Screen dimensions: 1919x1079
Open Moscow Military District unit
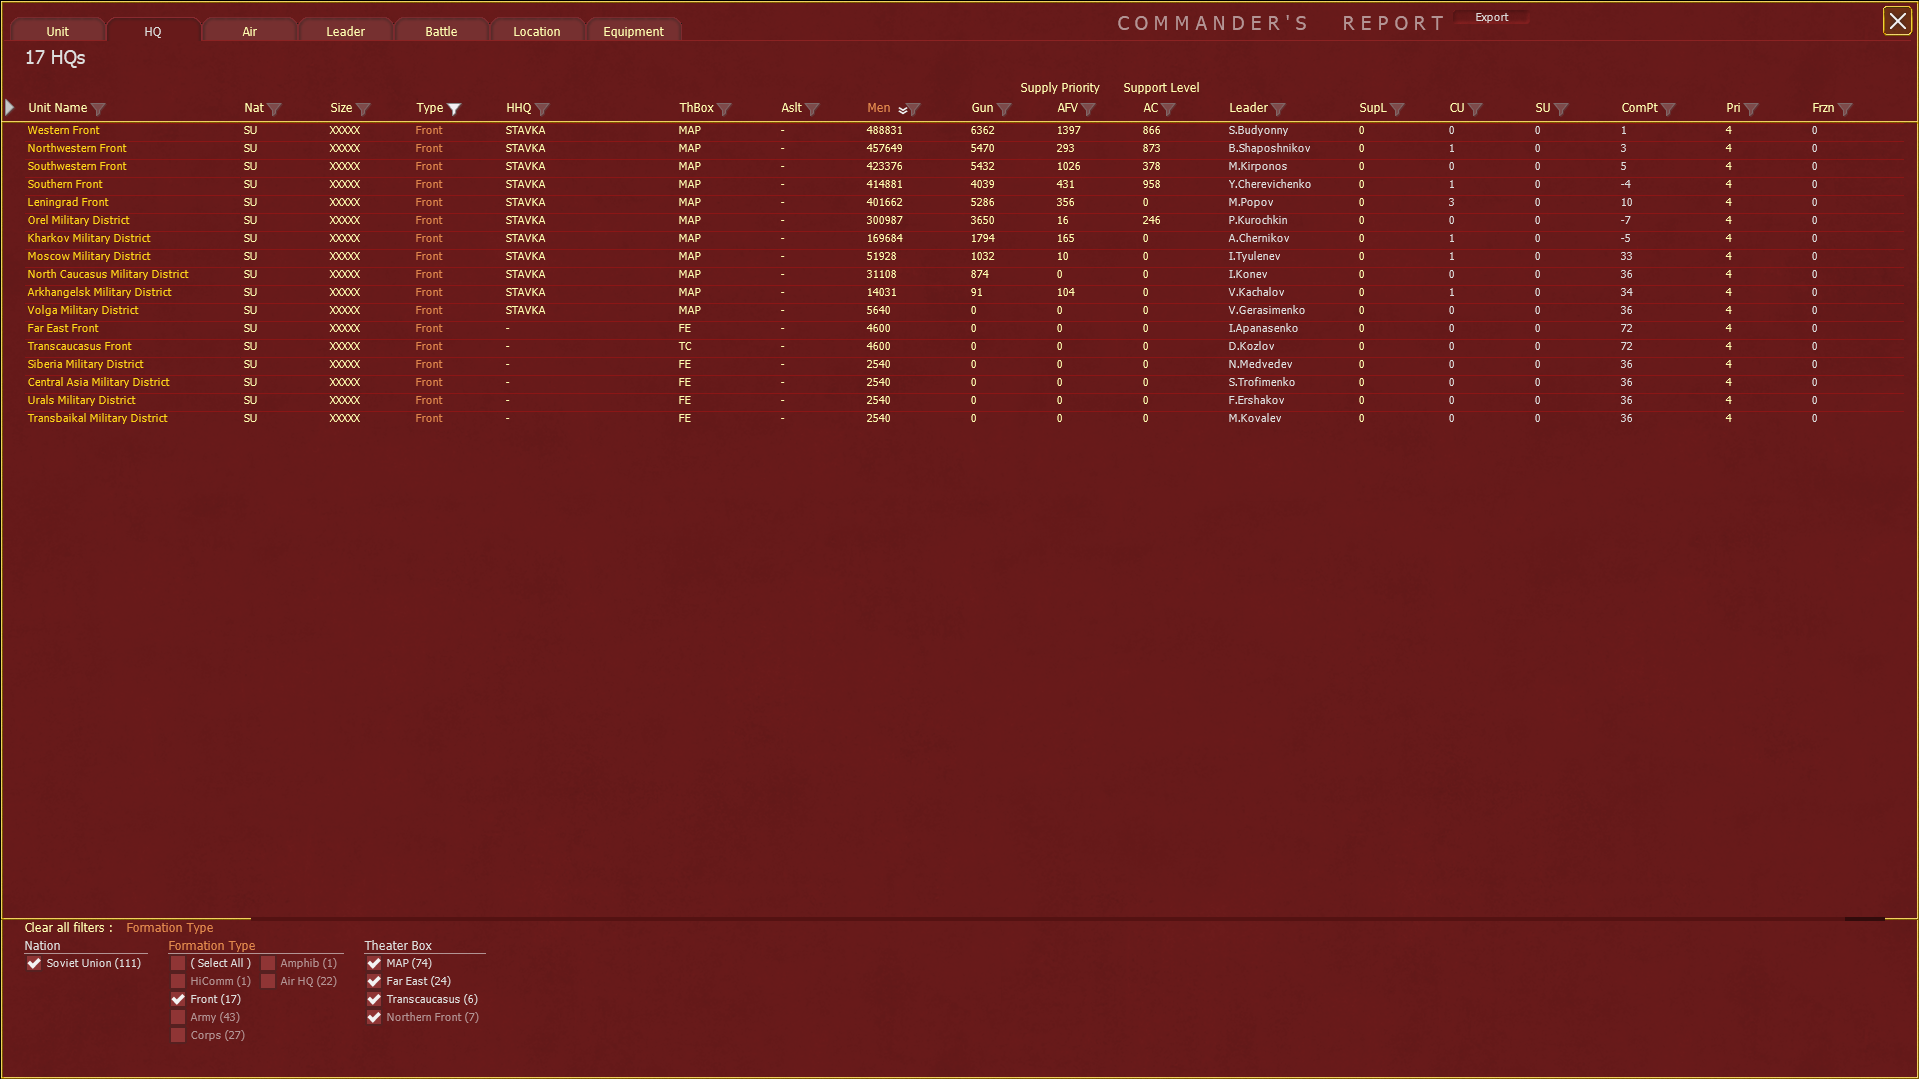coord(89,256)
